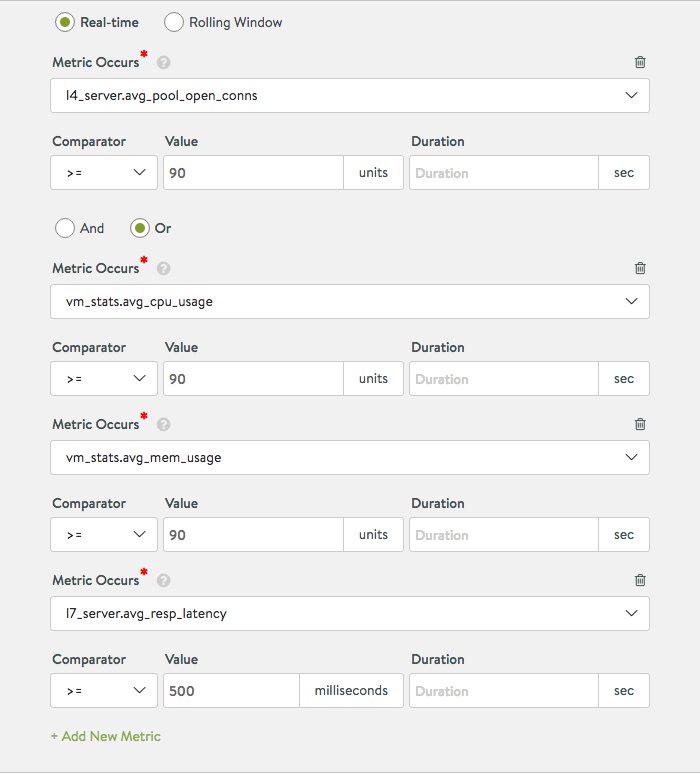Viewport: 700px width, 774px height.
Task: Click the Value field showing 500 milliseconds
Action: (230, 690)
